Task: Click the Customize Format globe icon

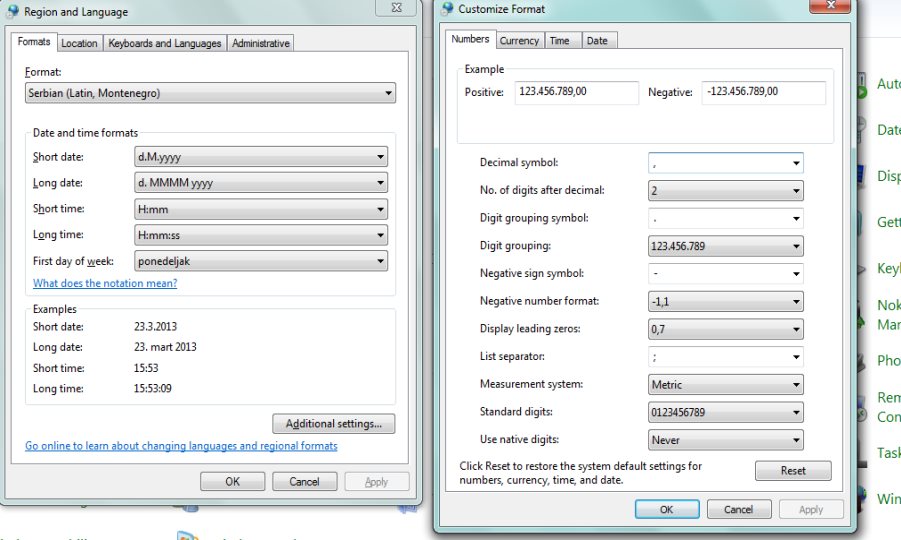Action: [448, 9]
